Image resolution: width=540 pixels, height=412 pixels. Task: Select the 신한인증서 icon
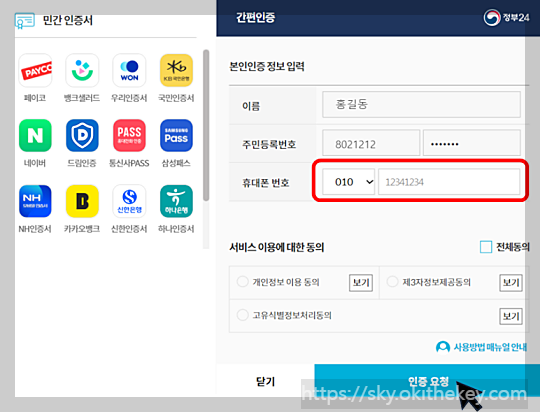(x=129, y=201)
